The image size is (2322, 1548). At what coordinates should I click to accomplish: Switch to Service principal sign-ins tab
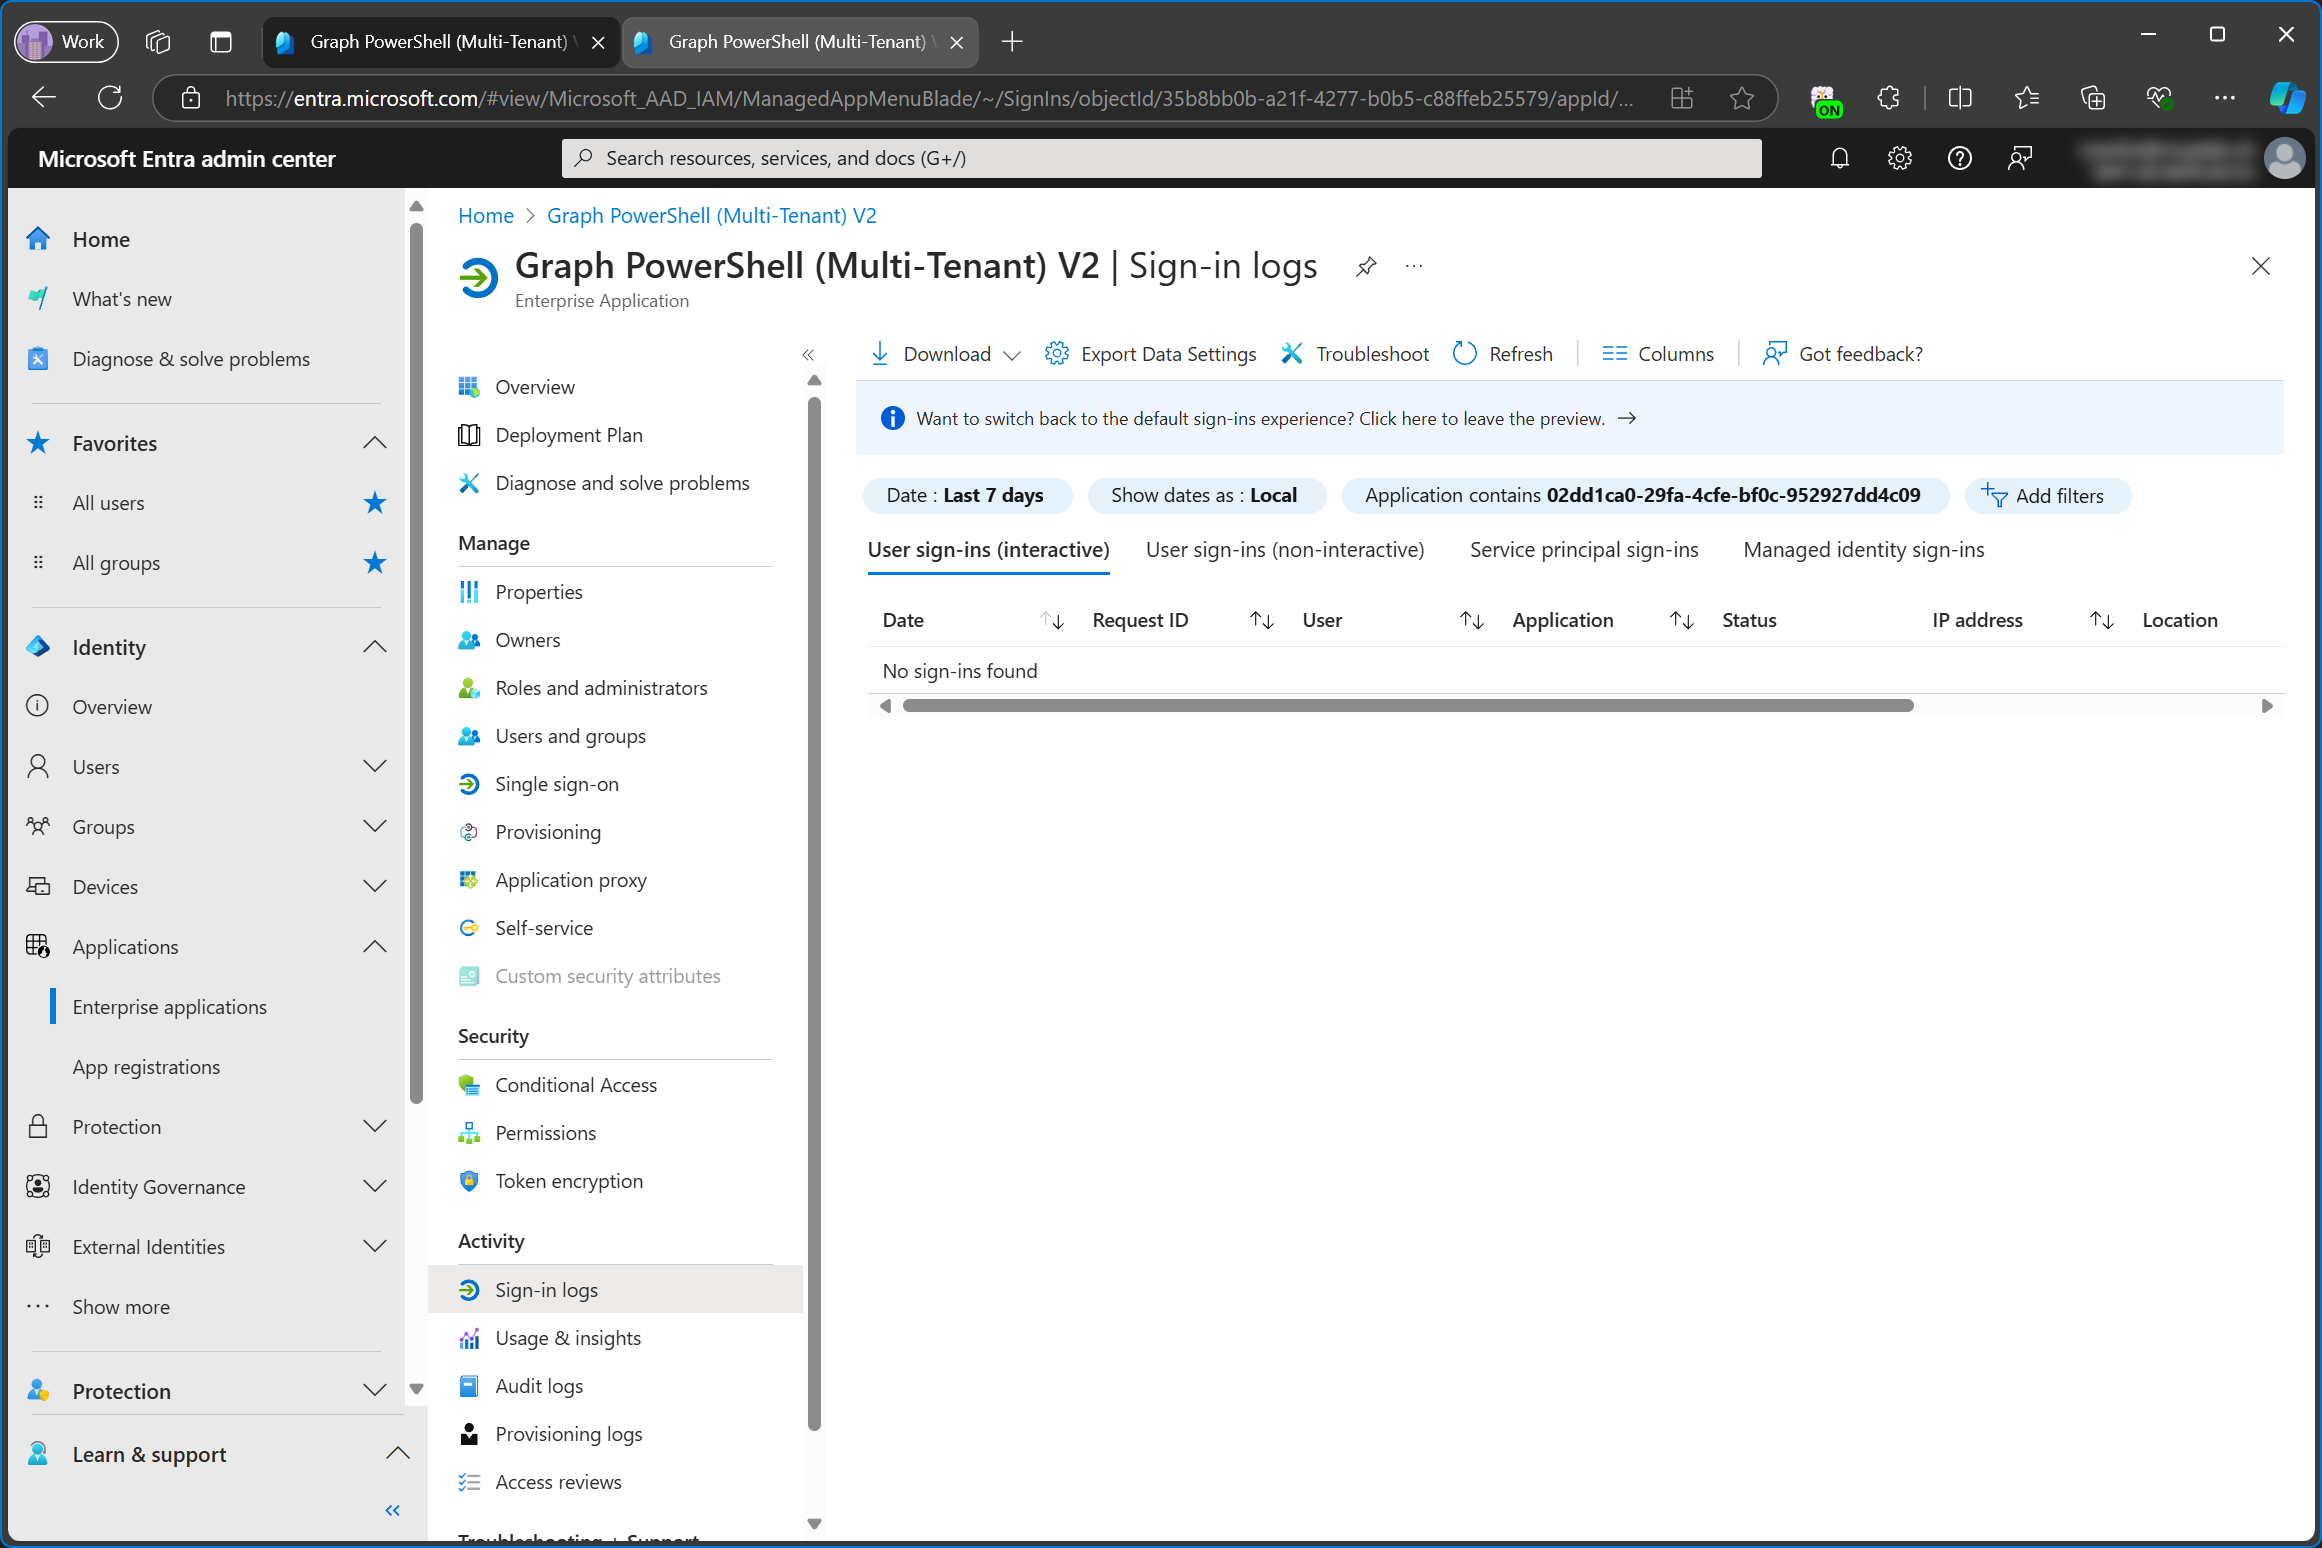(x=1584, y=550)
